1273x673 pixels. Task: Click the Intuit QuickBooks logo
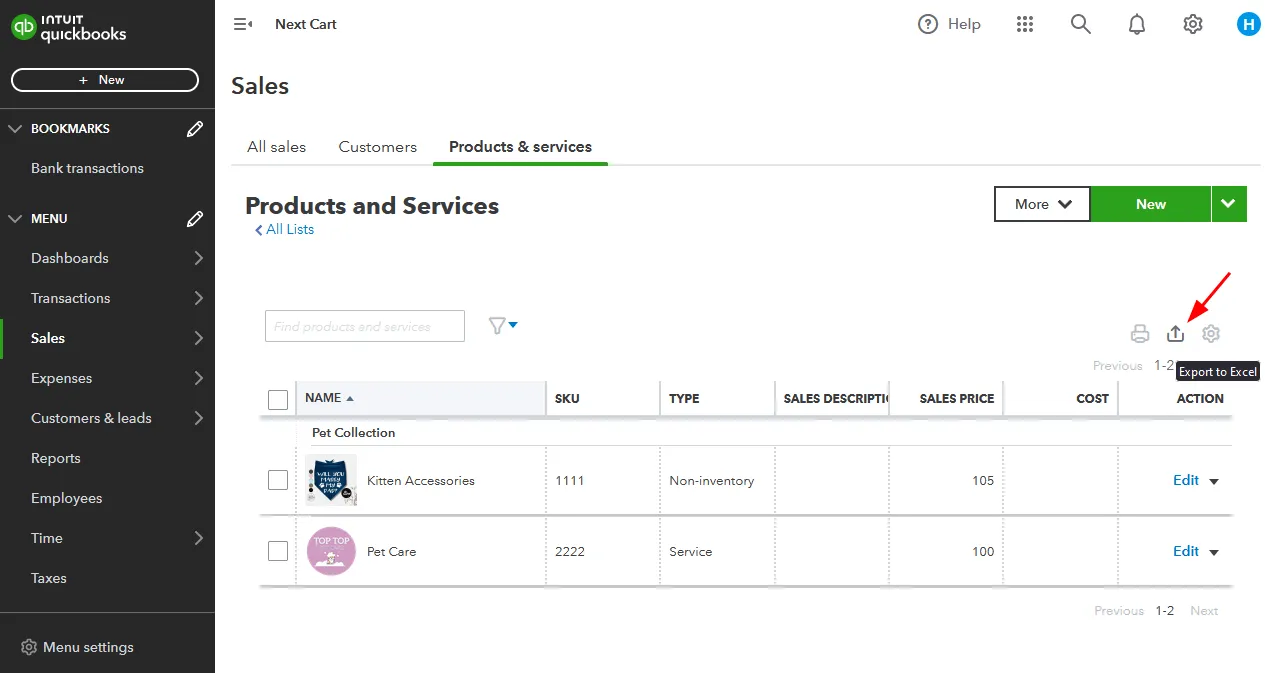coord(69,27)
